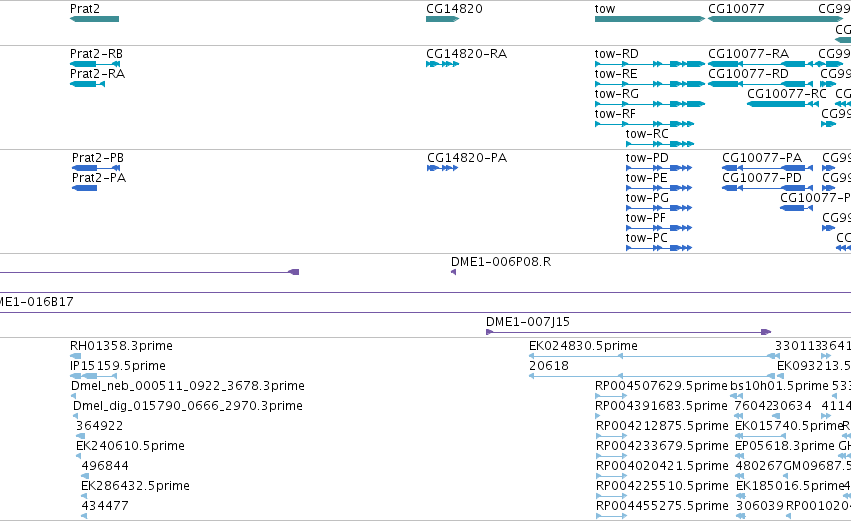This screenshot has height=521, width=851.
Task: Click the EK240610.5prime EST
Action: point(79,457)
